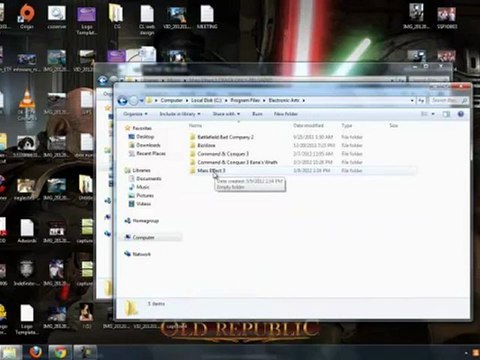Click the Adwords file on the desktop
Screen dimensions: 480x360
click(x=27, y=231)
